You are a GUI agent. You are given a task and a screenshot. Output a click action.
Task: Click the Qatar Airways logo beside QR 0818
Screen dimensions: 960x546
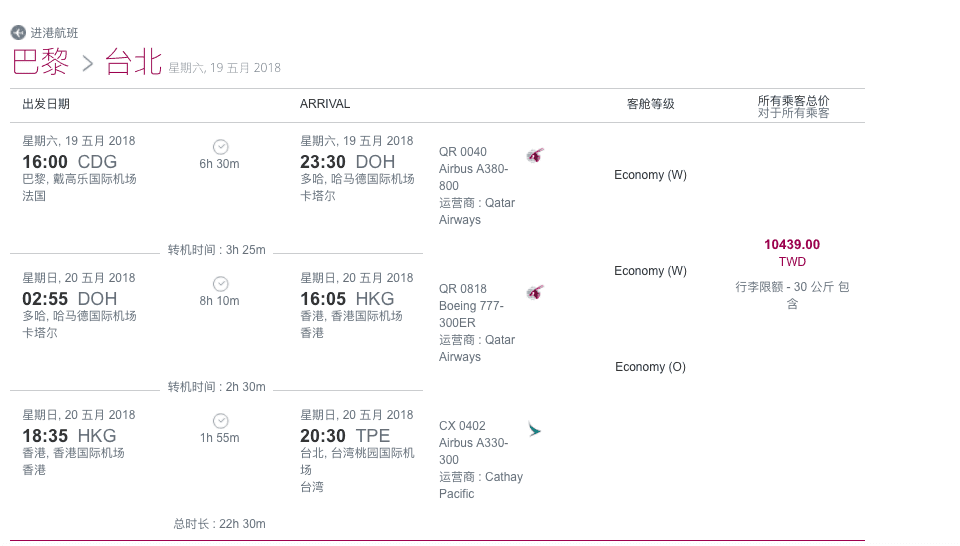click(x=535, y=293)
